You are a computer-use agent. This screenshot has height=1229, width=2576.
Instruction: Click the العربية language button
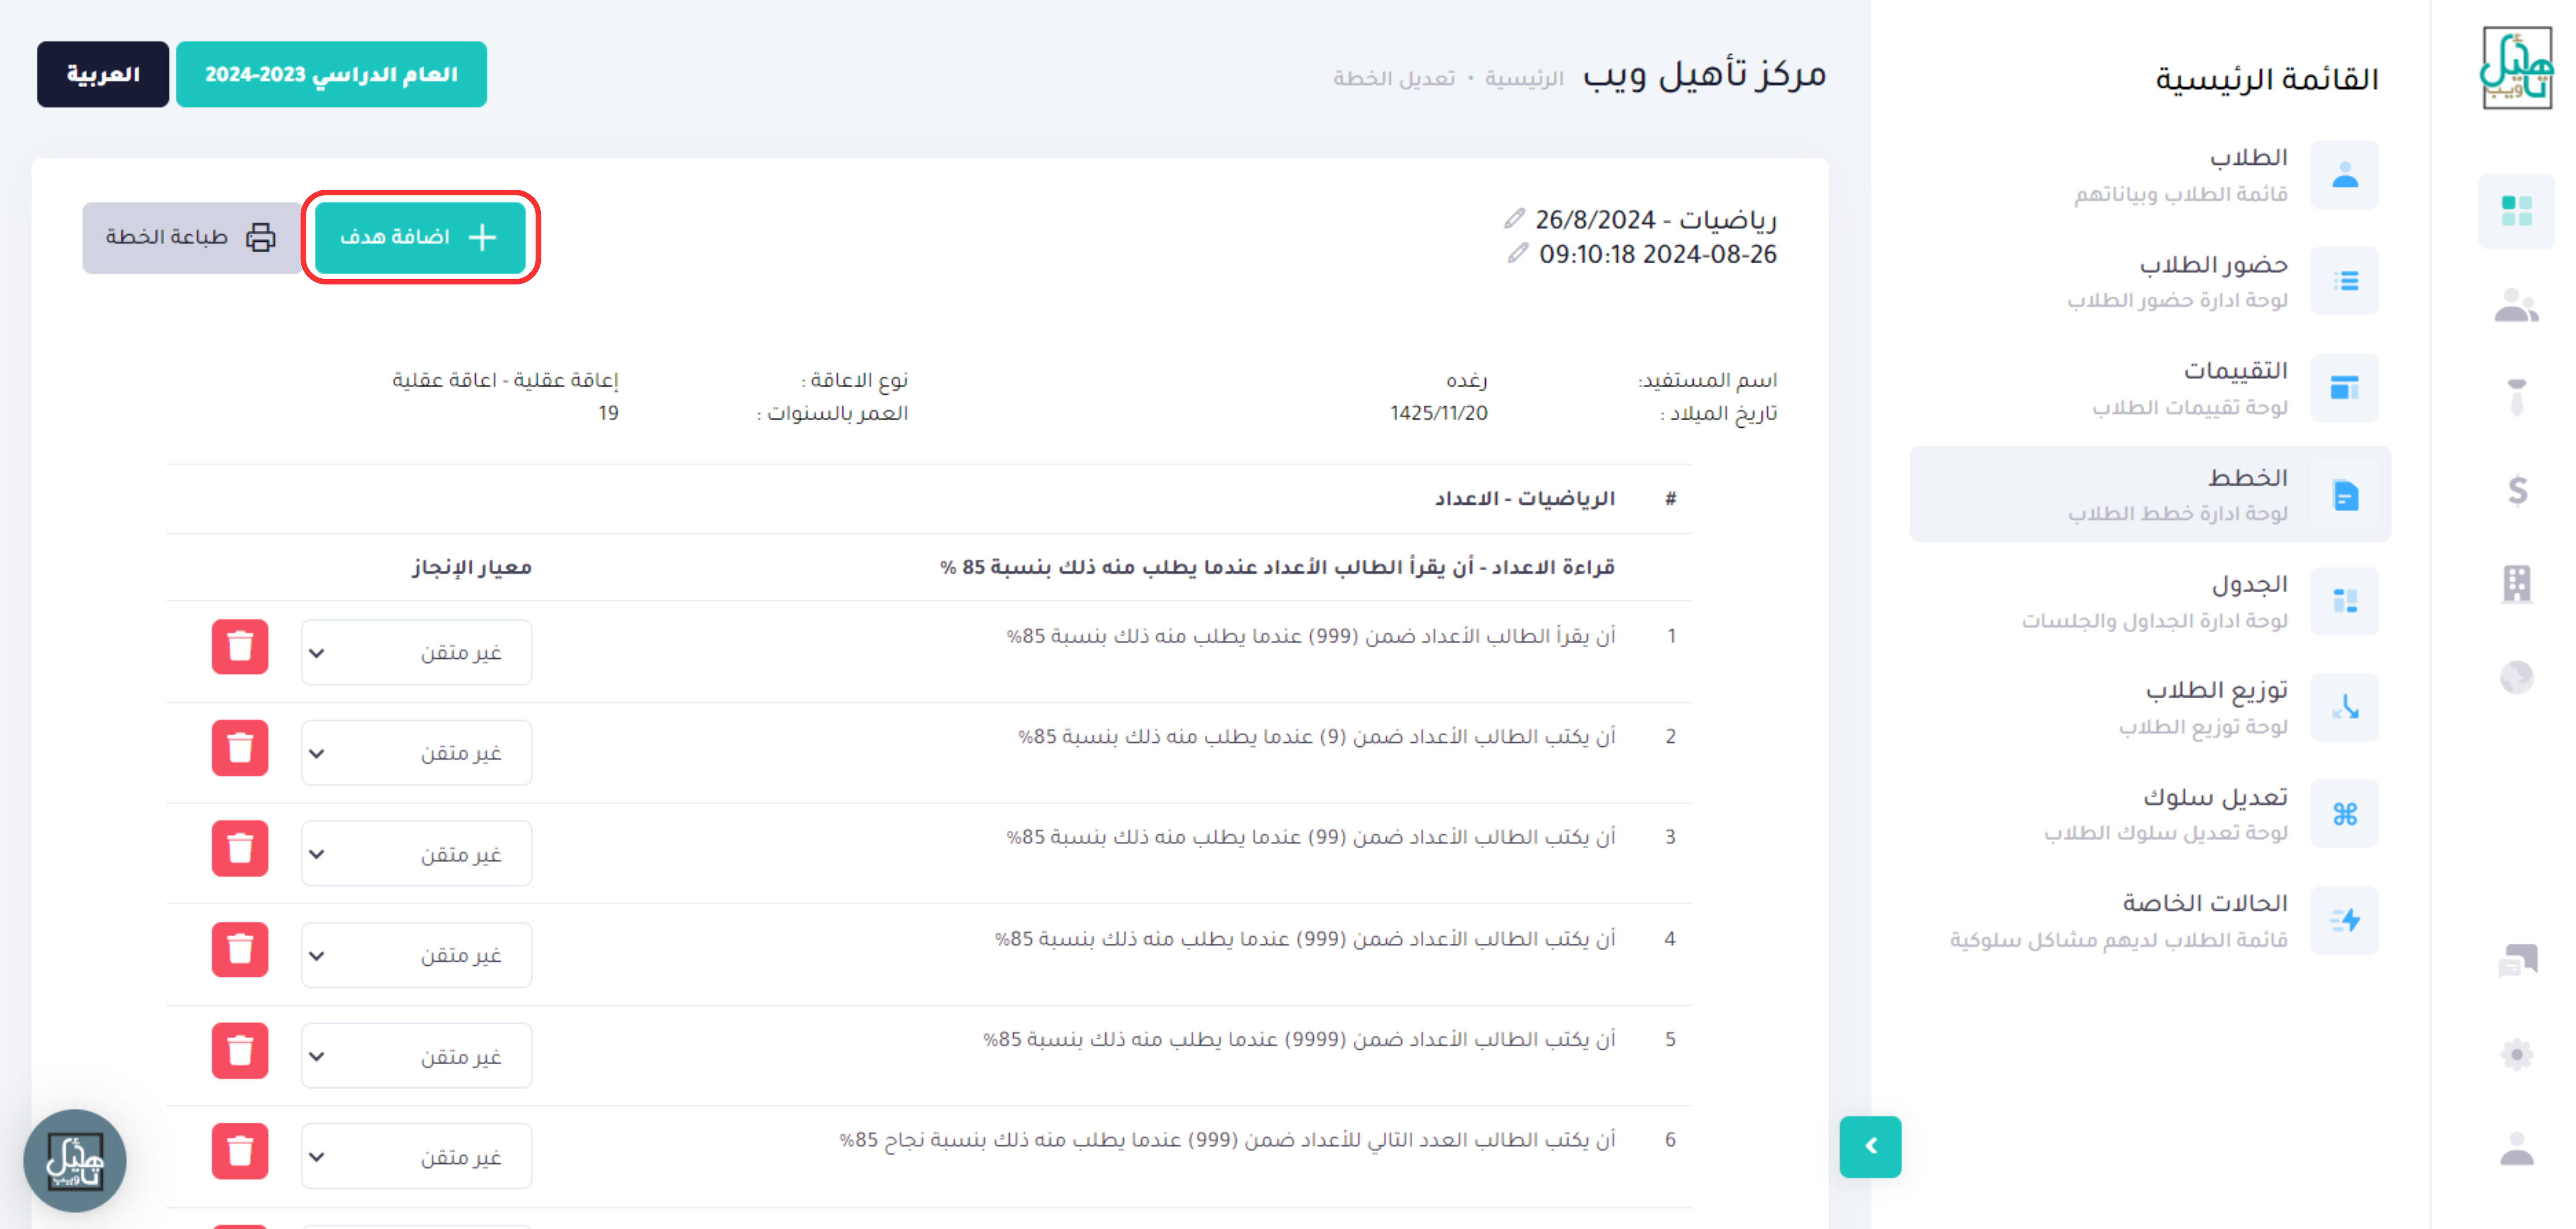pos(103,74)
